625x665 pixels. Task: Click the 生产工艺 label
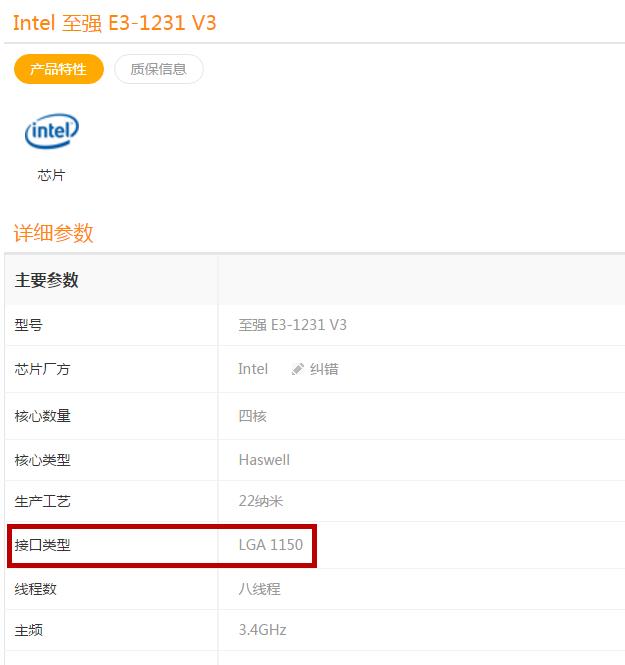[x=42, y=501]
